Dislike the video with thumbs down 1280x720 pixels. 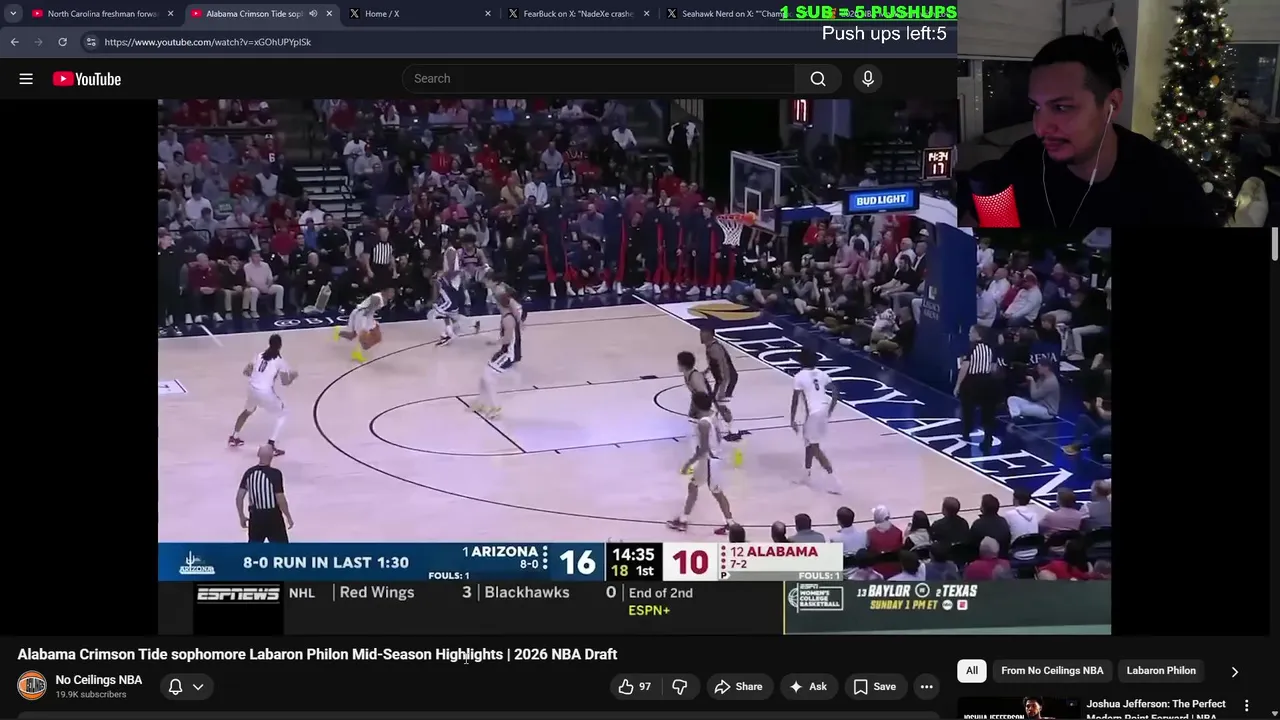click(680, 687)
